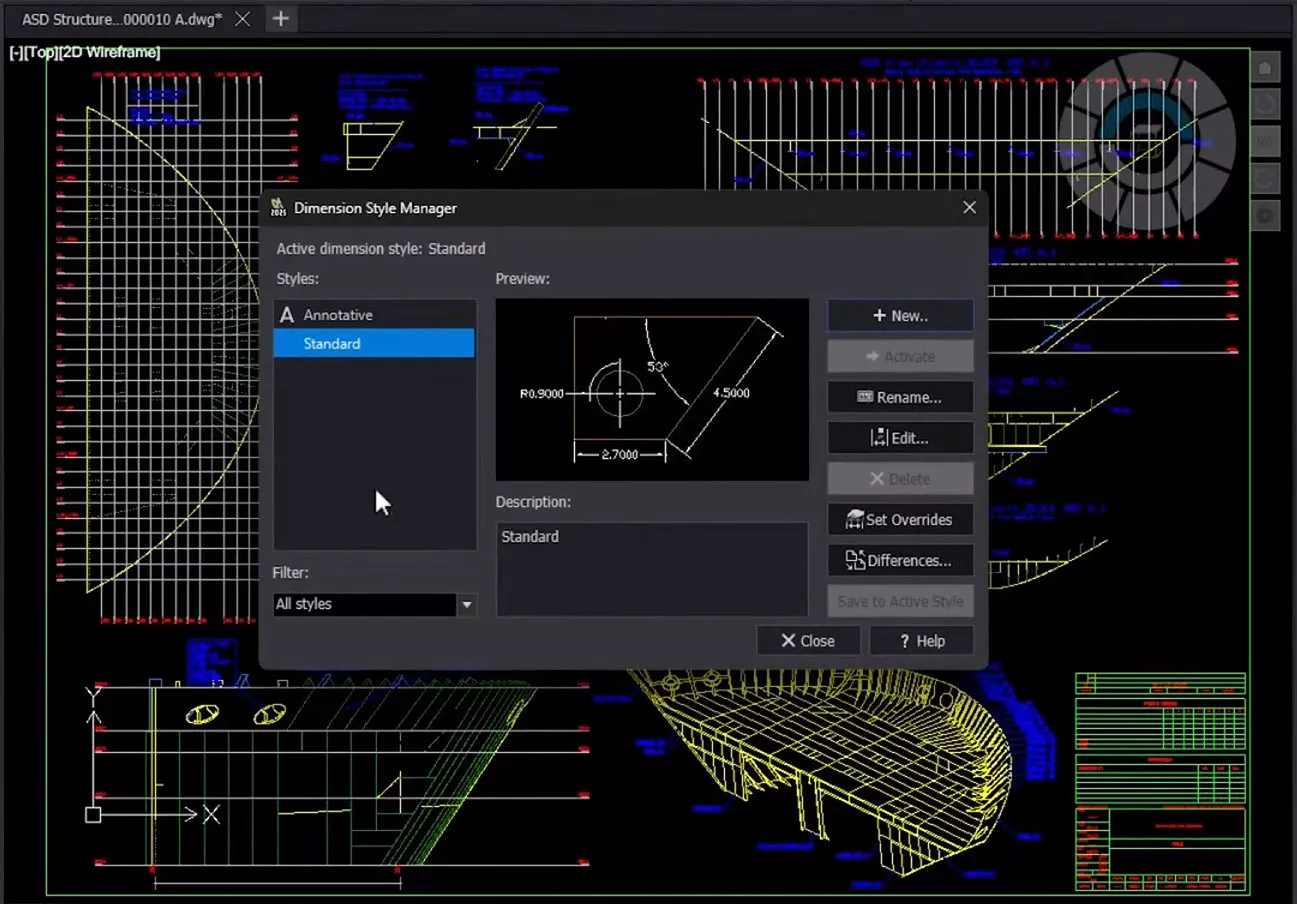Click the ShowMotion icon on the navigation bar
Screen dimensions: 1297x904
click(x=1267, y=216)
